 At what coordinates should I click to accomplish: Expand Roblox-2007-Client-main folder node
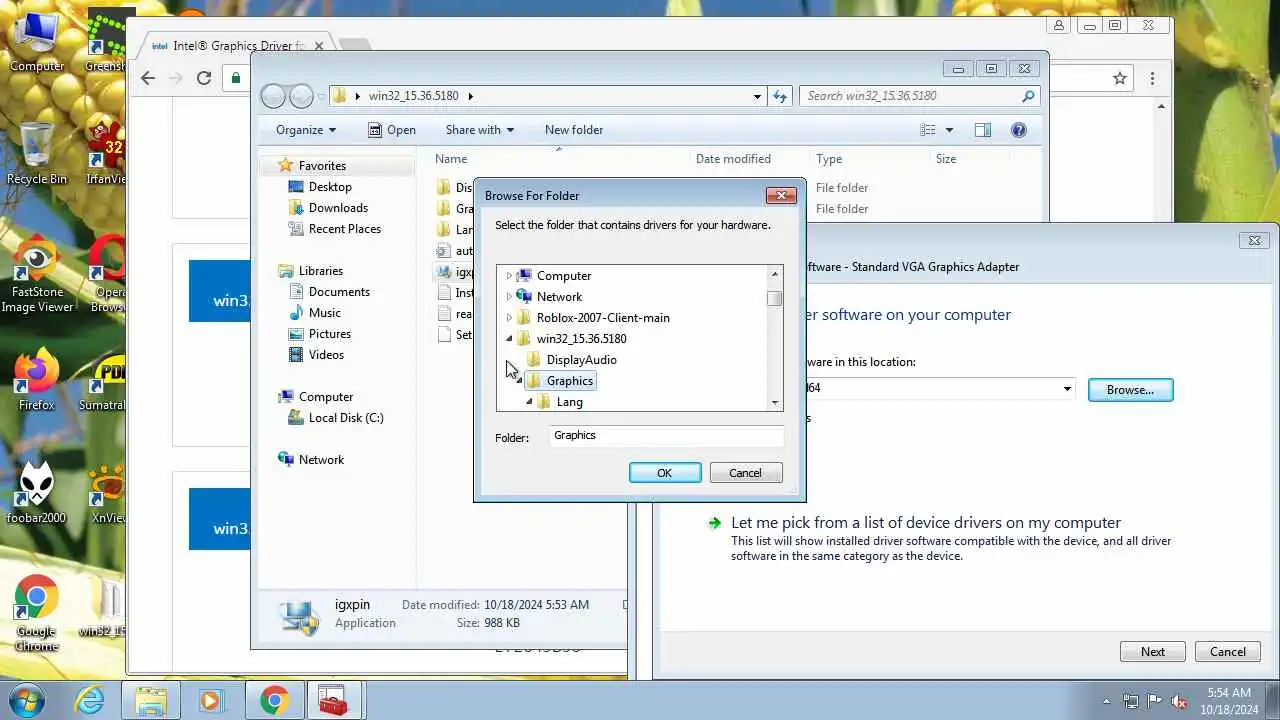coord(509,318)
